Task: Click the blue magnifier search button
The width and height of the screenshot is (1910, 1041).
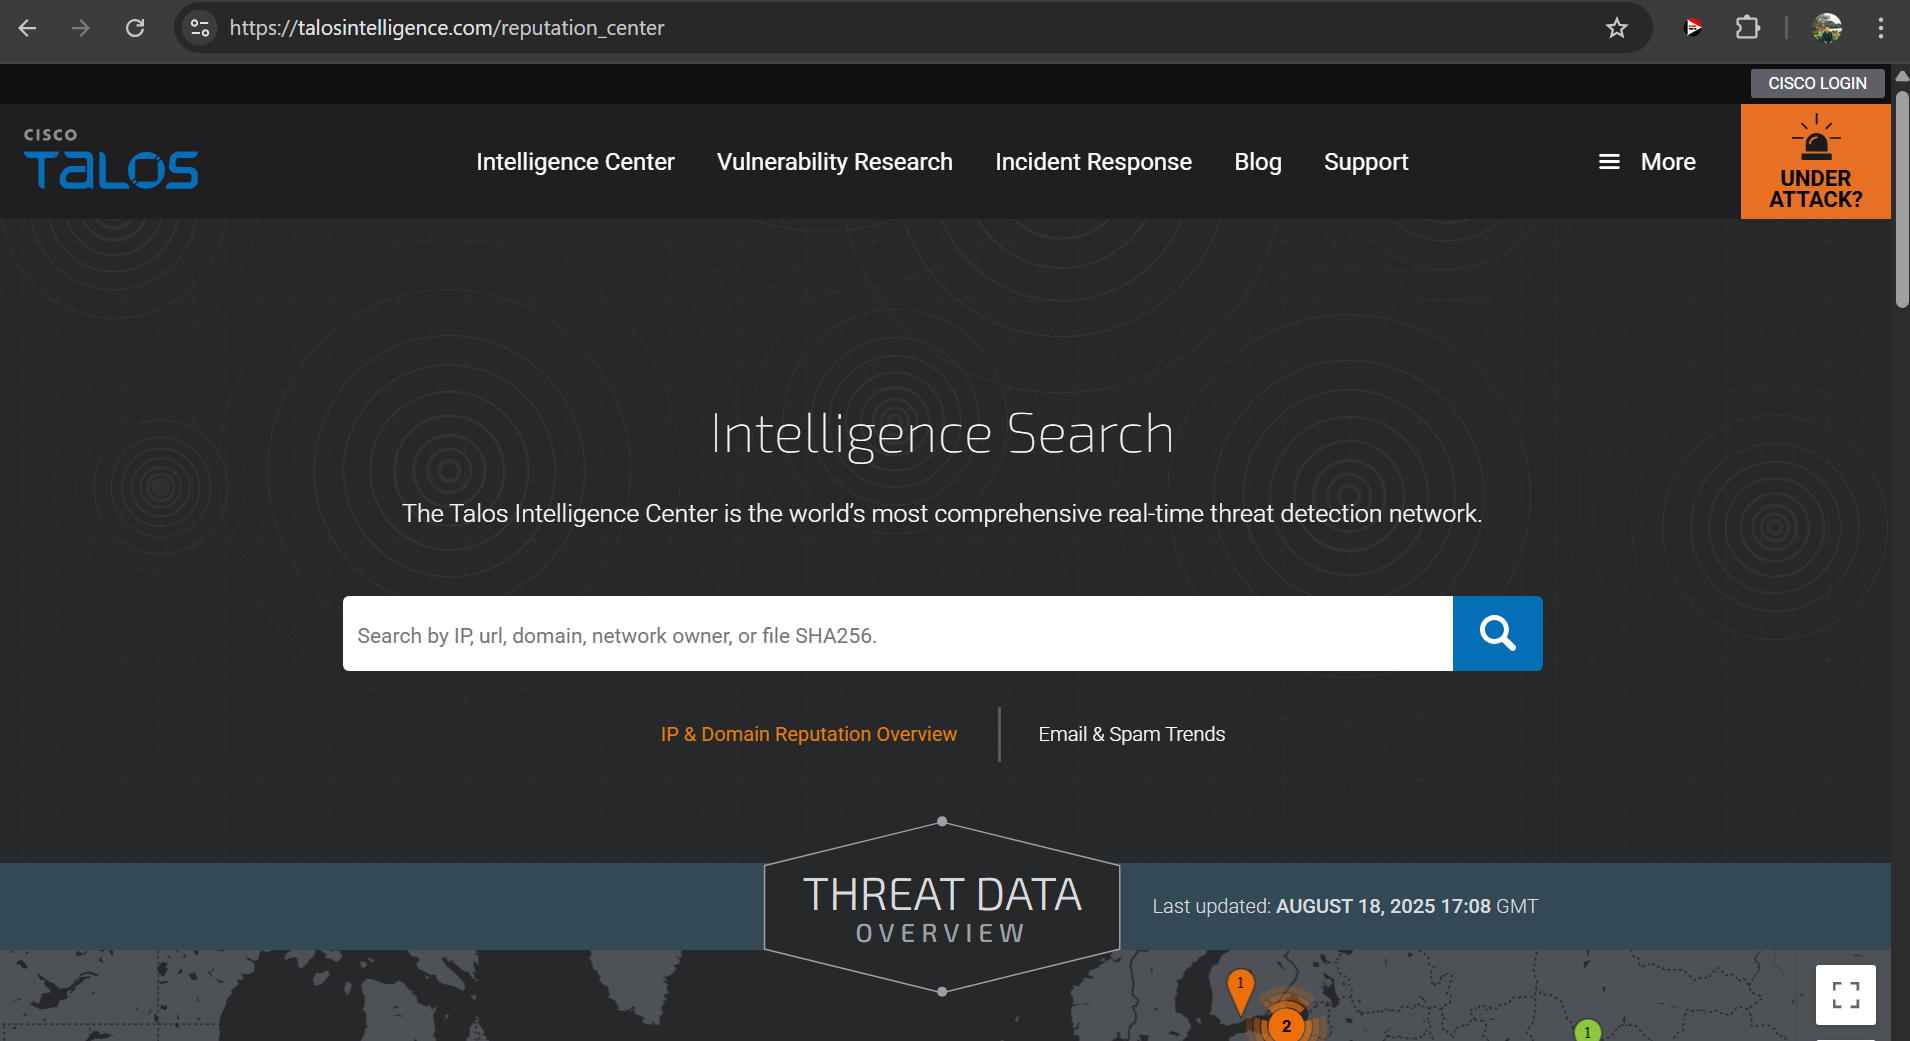Action: click(x=1497, y=633)
